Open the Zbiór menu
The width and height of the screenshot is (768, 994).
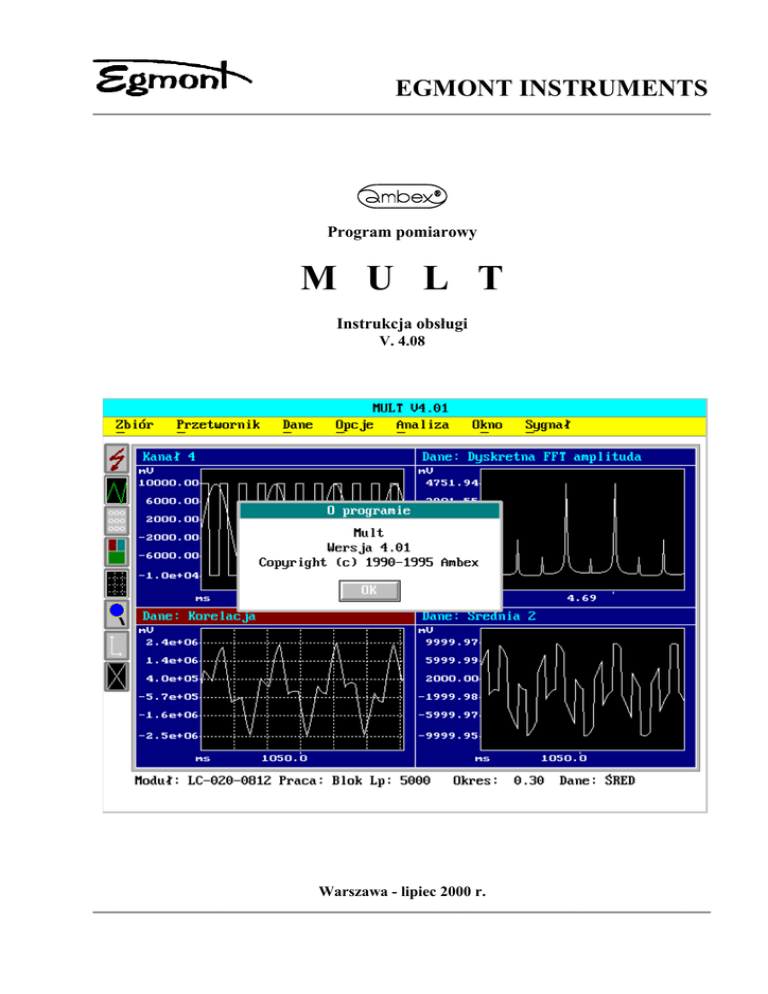pyautogui.click(x=134, y=425)
